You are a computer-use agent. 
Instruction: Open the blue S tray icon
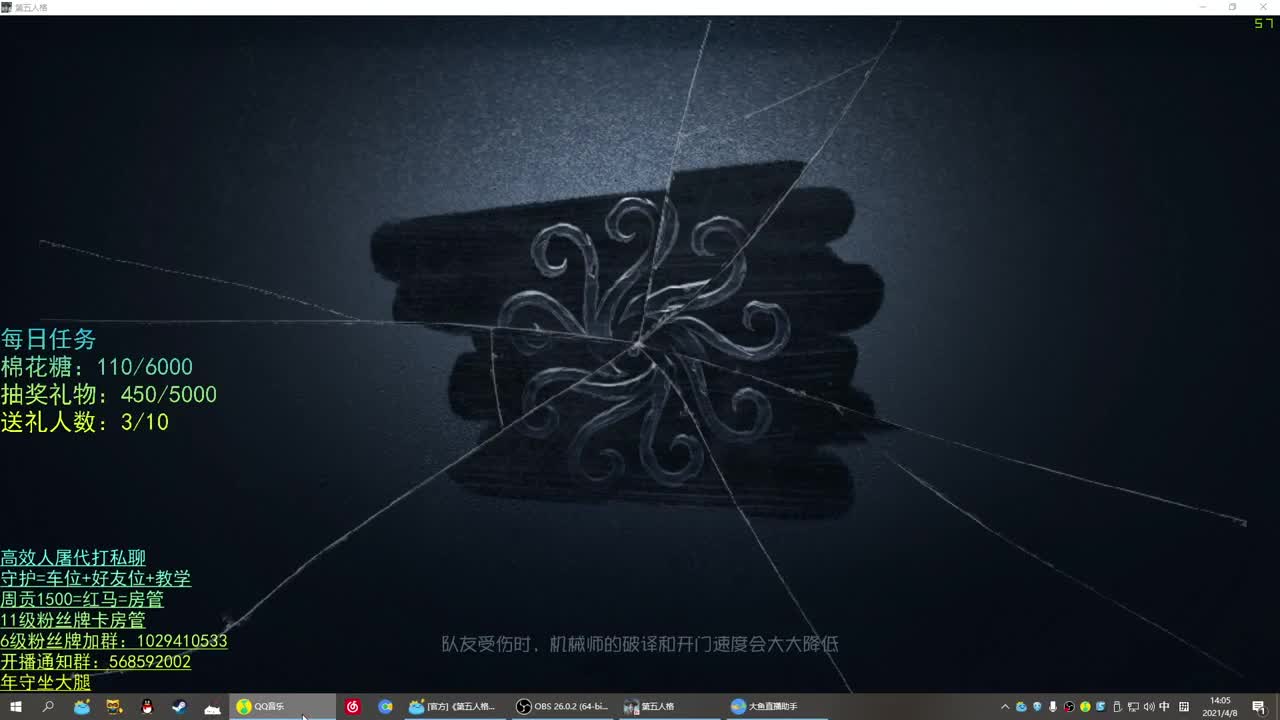[1101, 707]
